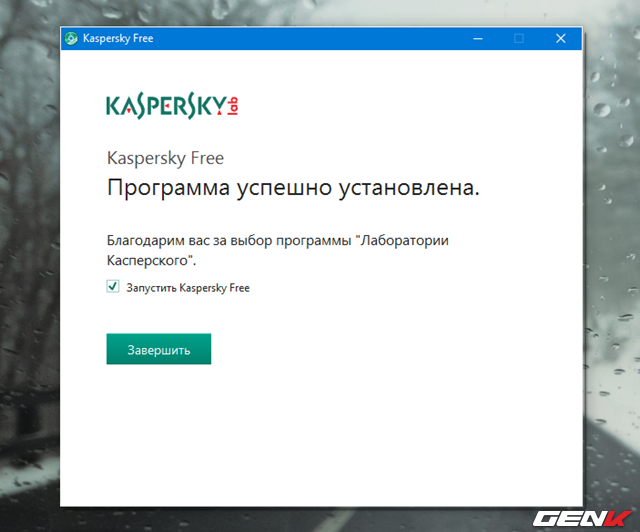
Task: Click the heading "Программа успешно установлена."
Action: (x=293, y=188)
